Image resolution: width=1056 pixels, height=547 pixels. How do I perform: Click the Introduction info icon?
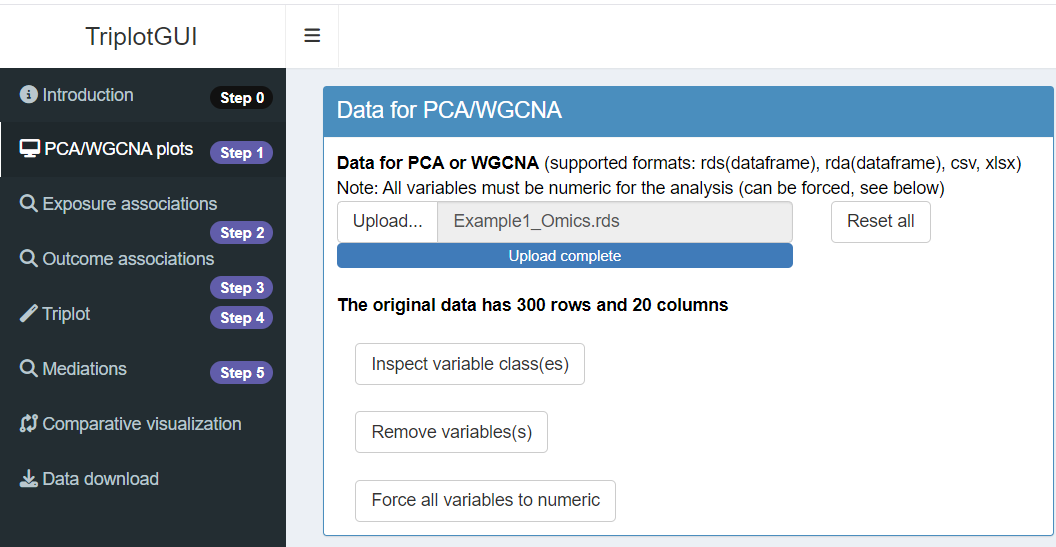(x=29, y=95)
